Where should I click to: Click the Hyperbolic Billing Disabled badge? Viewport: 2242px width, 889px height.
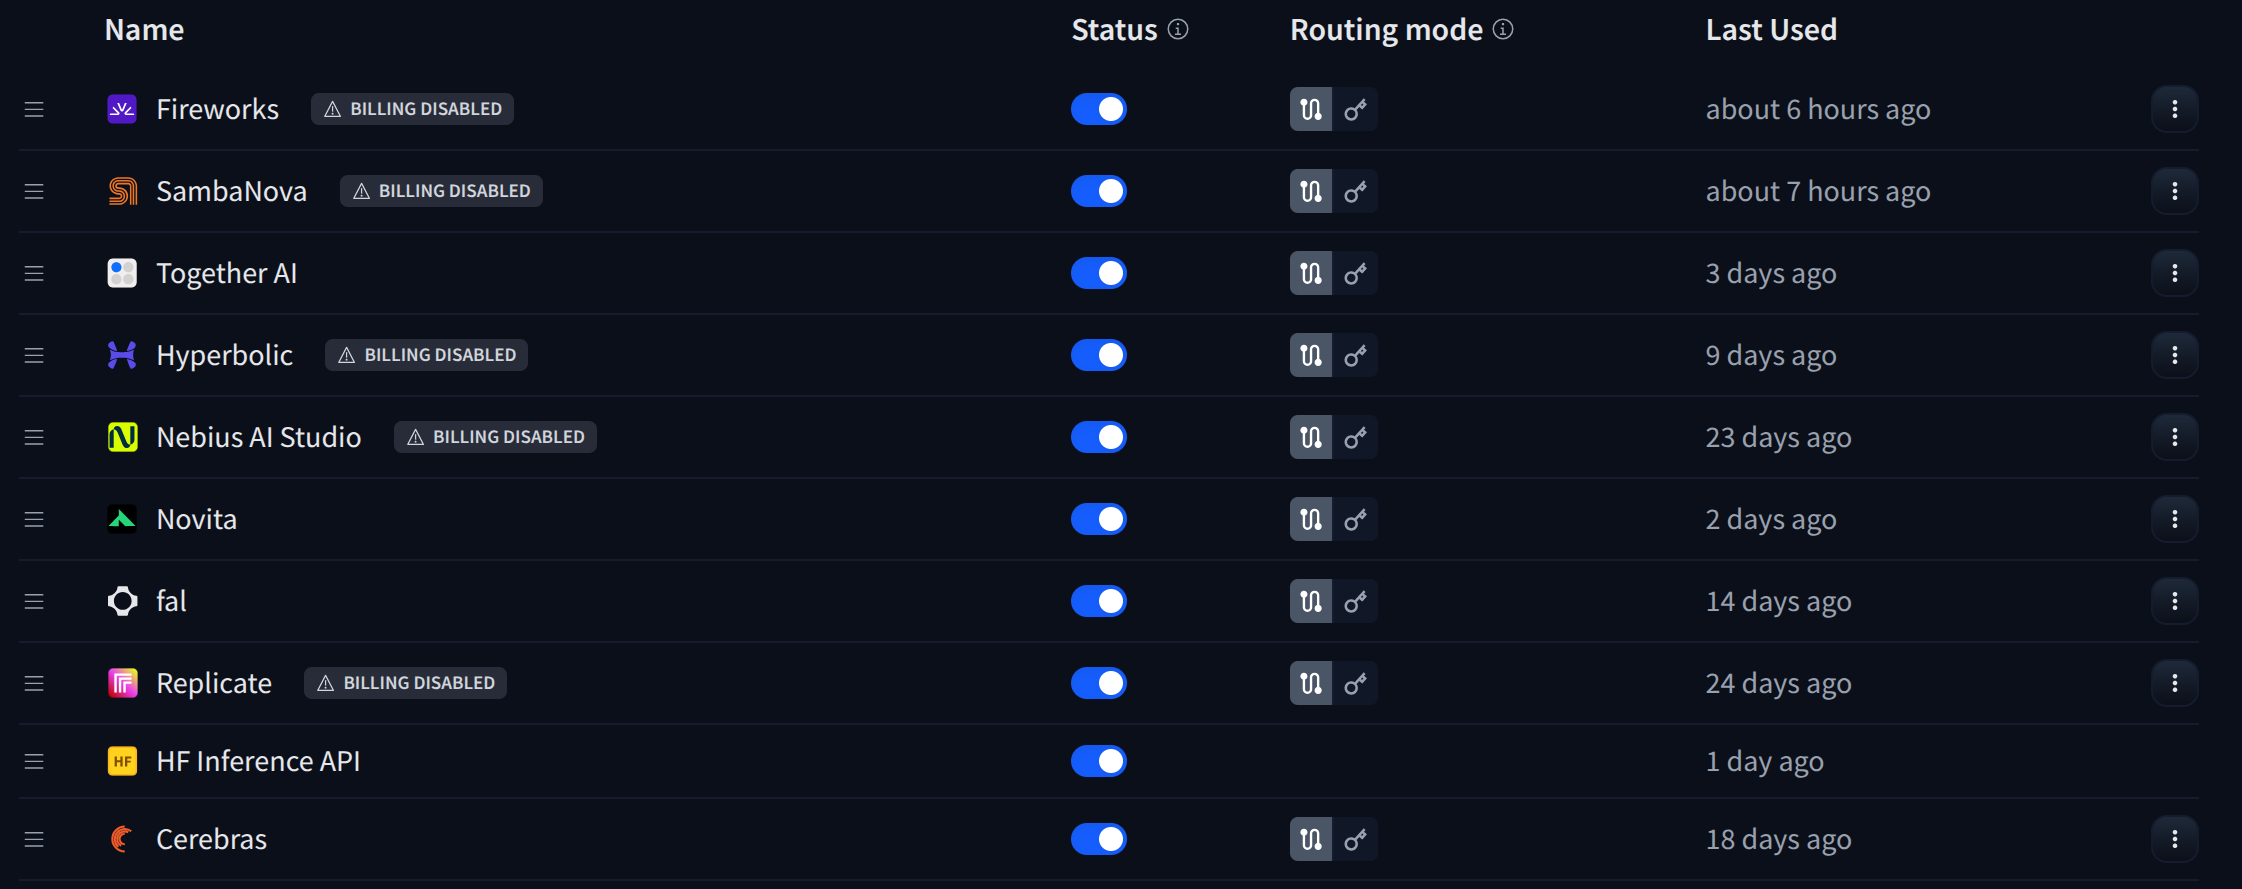pos(427,355)
